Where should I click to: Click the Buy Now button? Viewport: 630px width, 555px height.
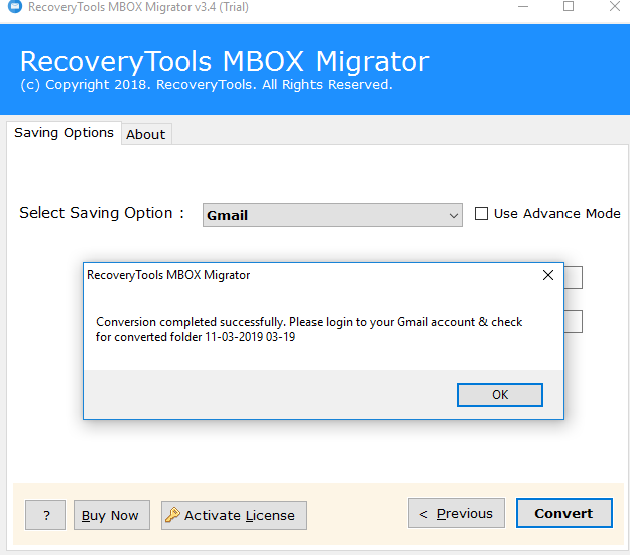click(x=112, y=515)
